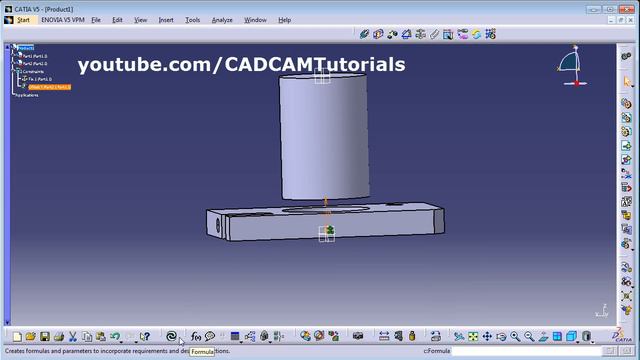640x360 pixels.
Task: Click the What's This help icon
Action: click(x=145, y=336)
